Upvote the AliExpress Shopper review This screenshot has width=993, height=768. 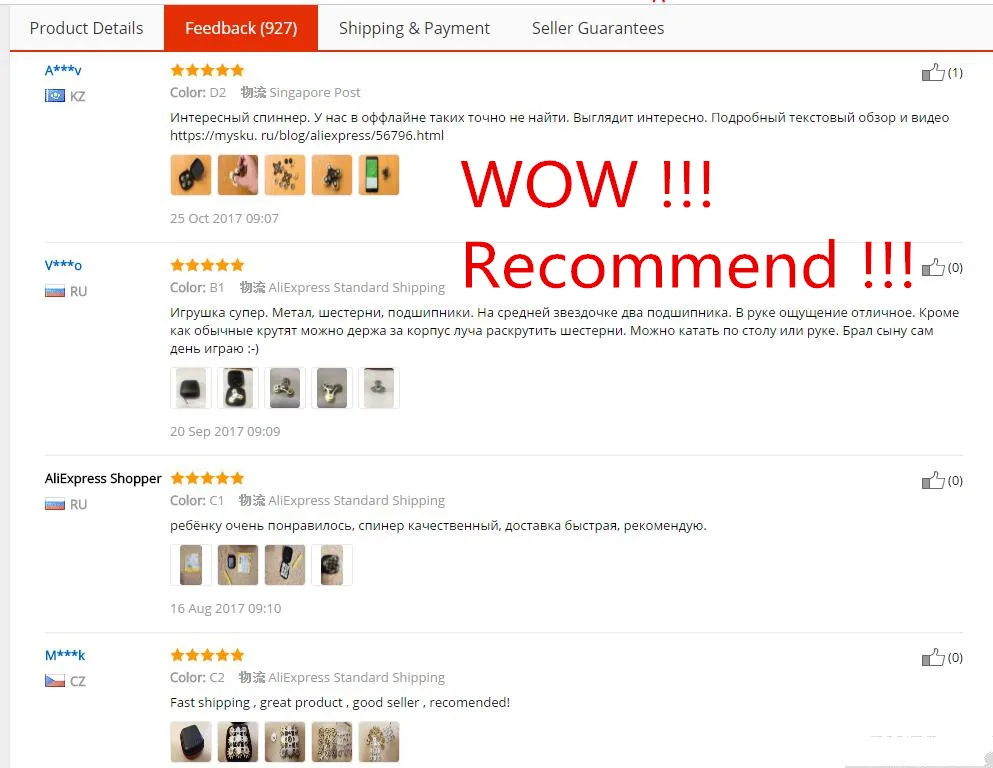(933, 481)
